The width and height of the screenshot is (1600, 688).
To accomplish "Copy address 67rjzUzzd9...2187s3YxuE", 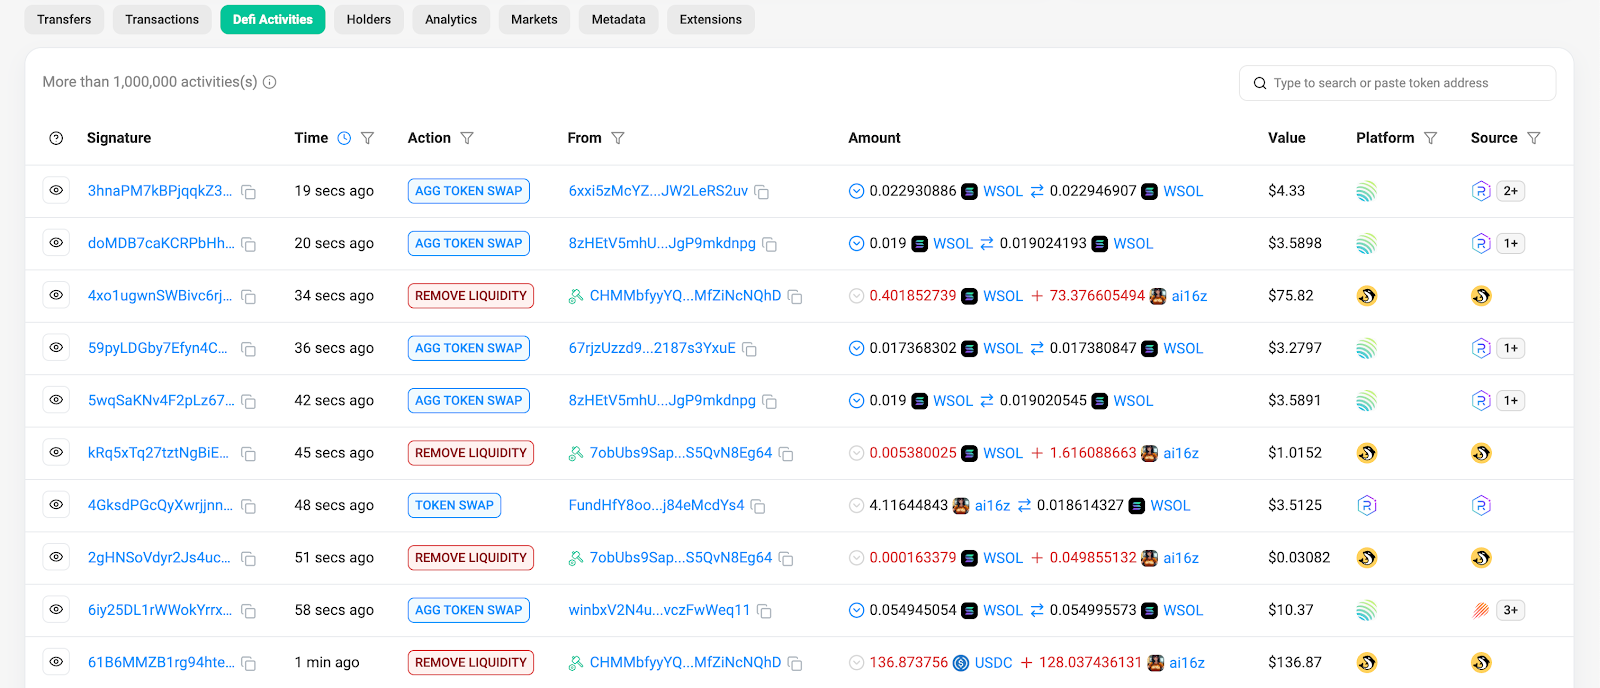I will pyautogui.click(x=750, y=349).
